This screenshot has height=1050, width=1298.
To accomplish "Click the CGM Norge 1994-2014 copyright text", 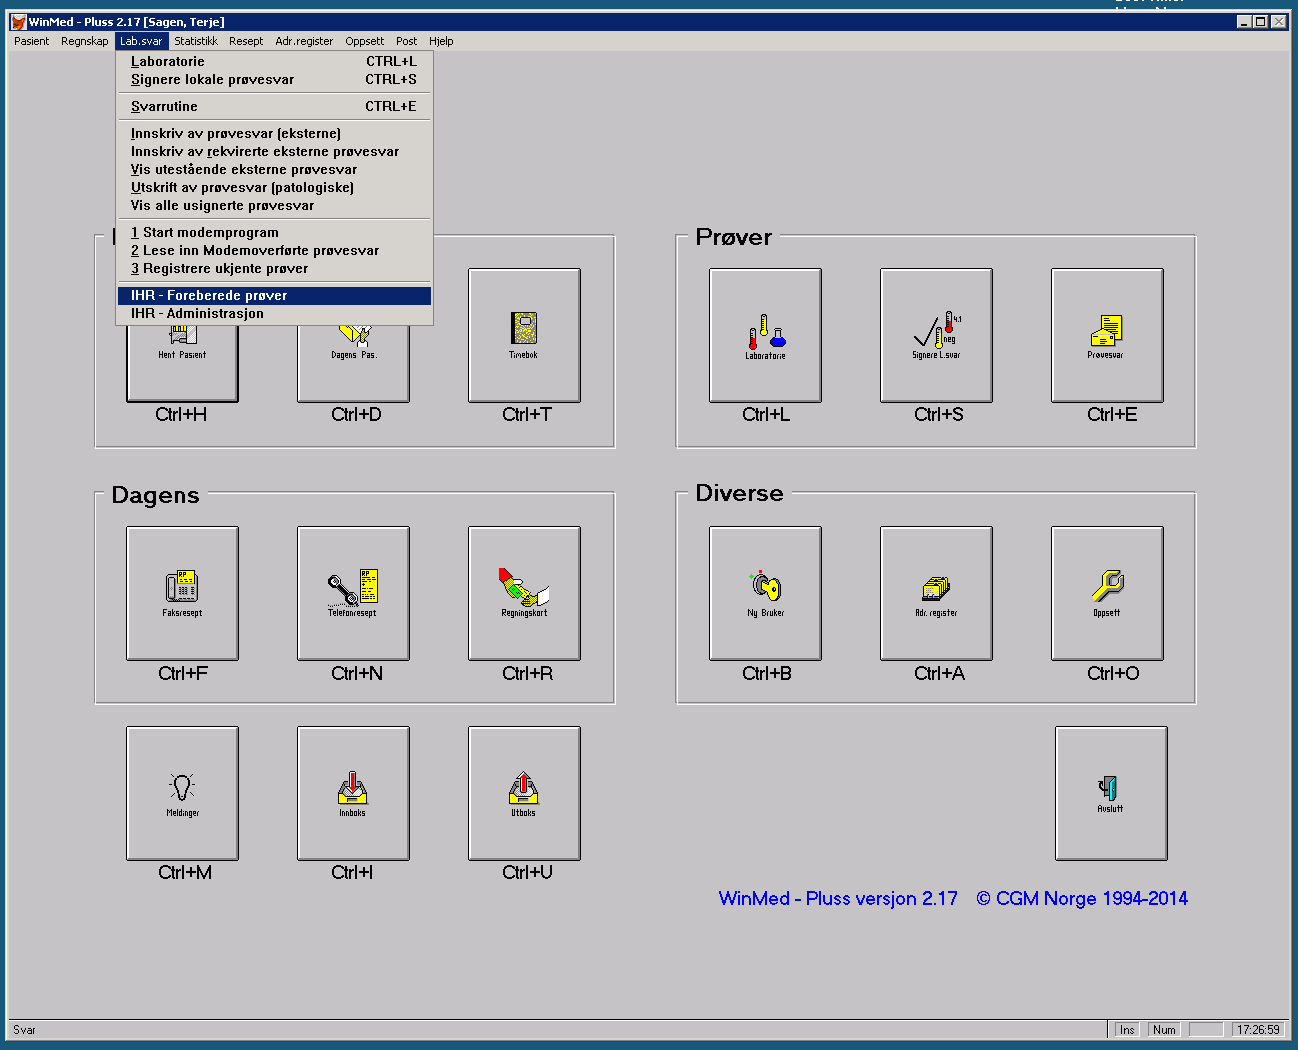I will [x=1082, y=898].
